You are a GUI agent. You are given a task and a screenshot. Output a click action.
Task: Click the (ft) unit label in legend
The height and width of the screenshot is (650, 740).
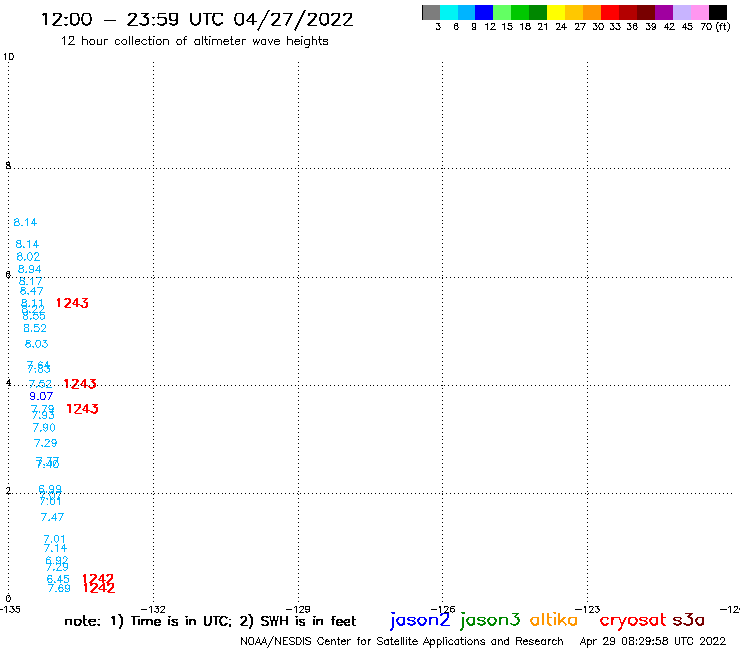[723, 26]
